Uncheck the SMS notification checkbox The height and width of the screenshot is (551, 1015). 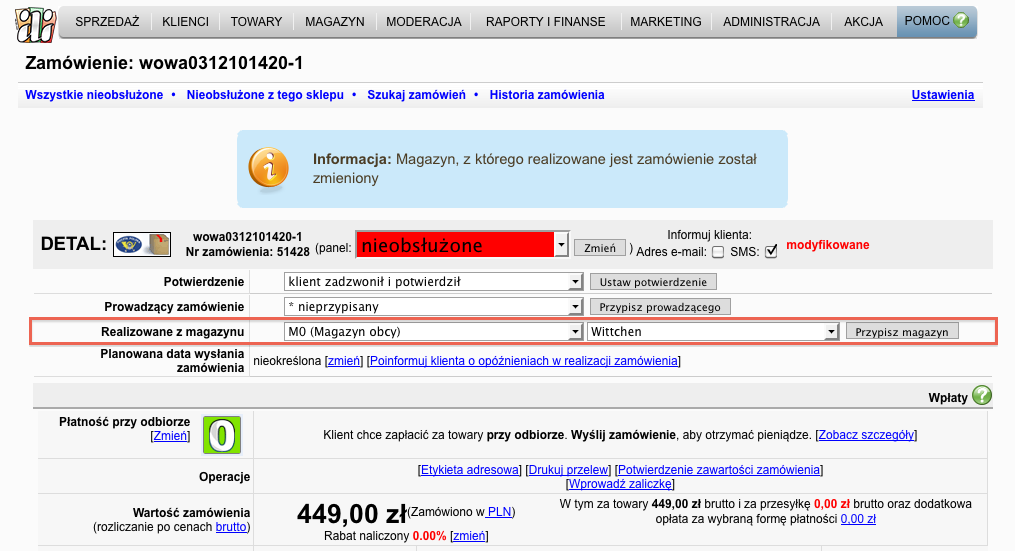click(771, 252)
